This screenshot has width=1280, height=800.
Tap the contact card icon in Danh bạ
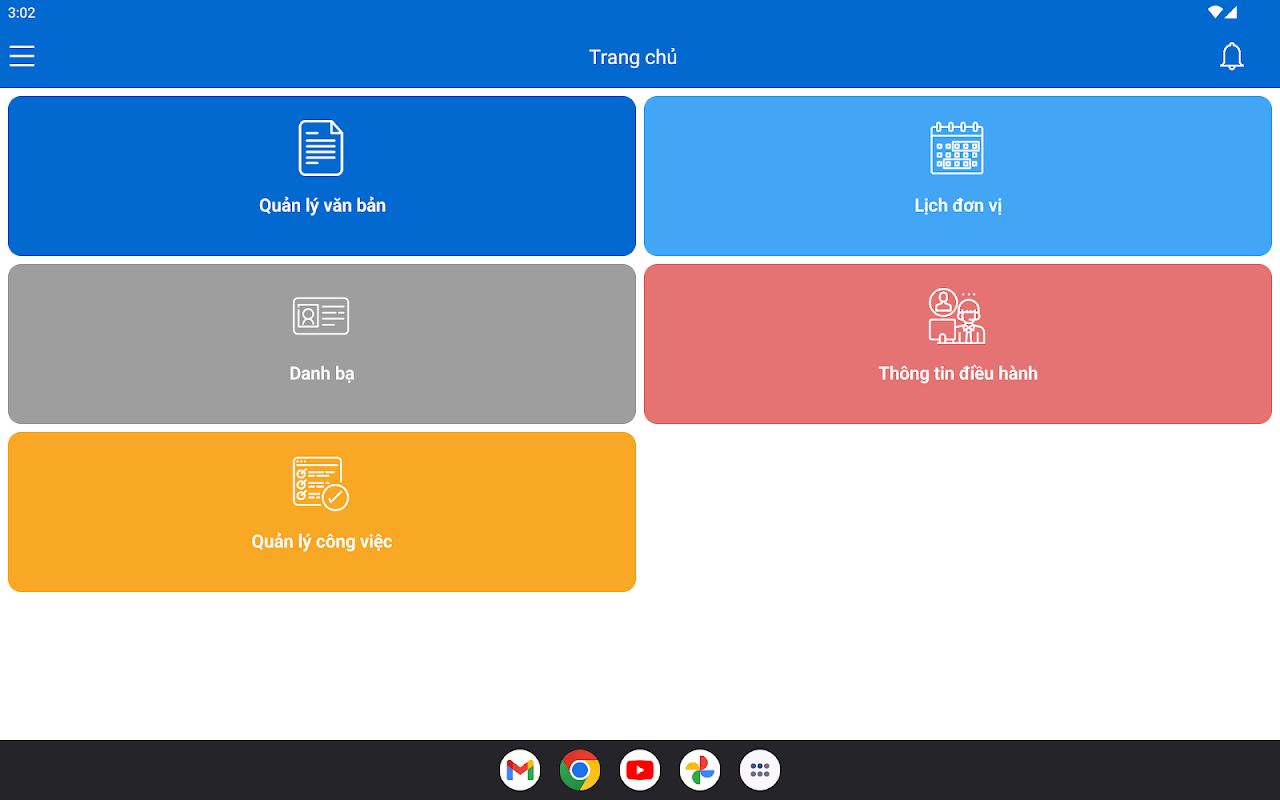(x=321, y=316)
